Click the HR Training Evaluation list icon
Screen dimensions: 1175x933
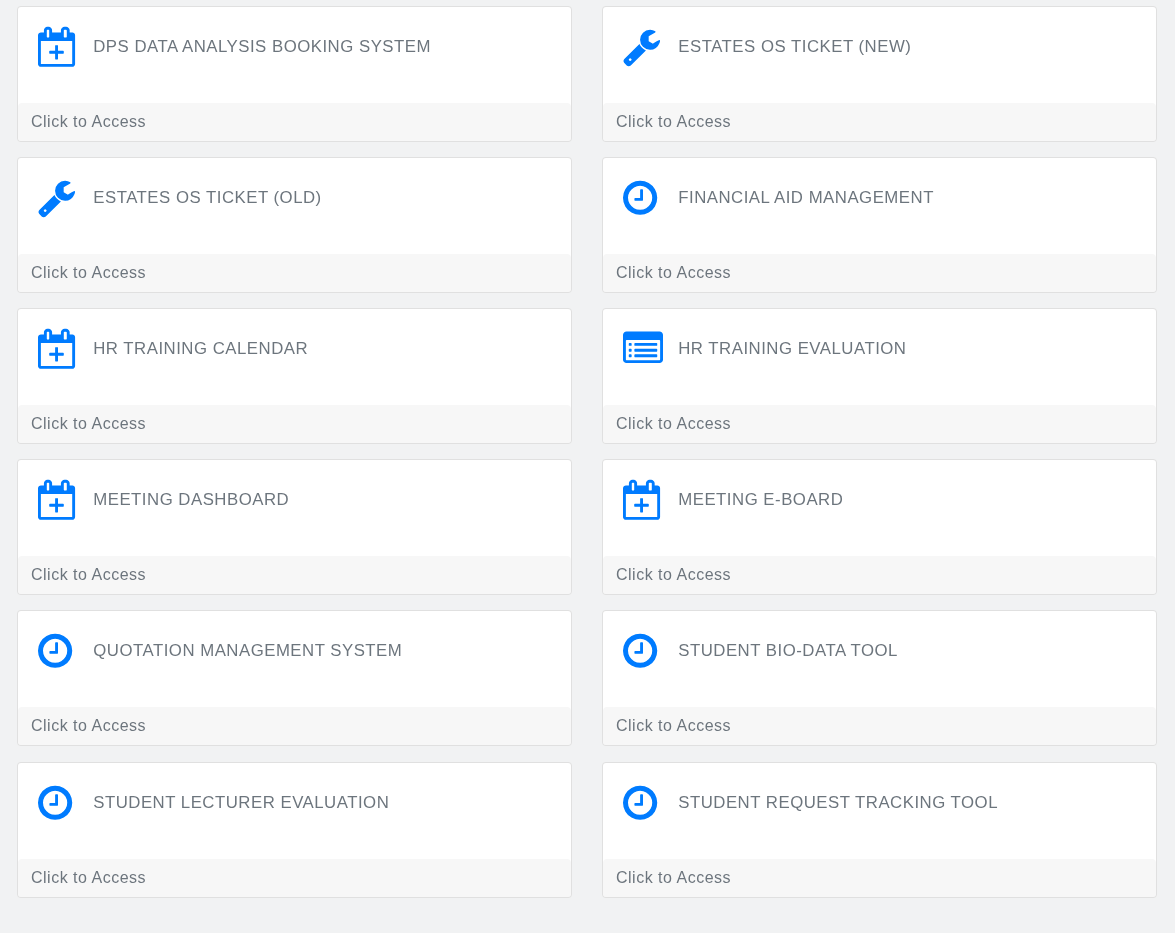[643, 348]
